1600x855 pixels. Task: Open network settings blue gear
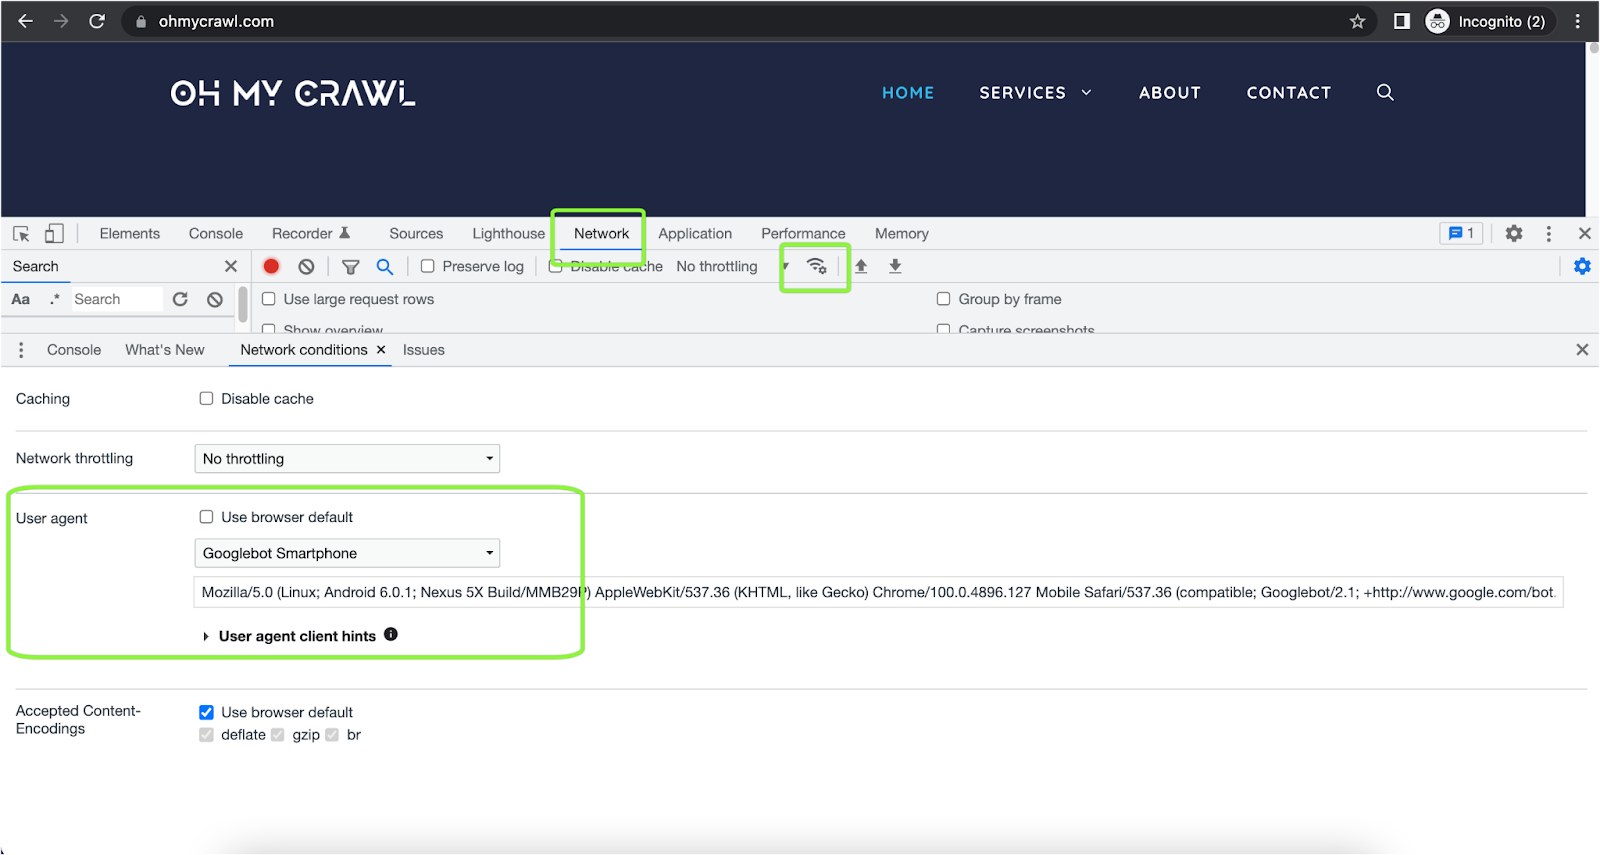coord(1582,266)
